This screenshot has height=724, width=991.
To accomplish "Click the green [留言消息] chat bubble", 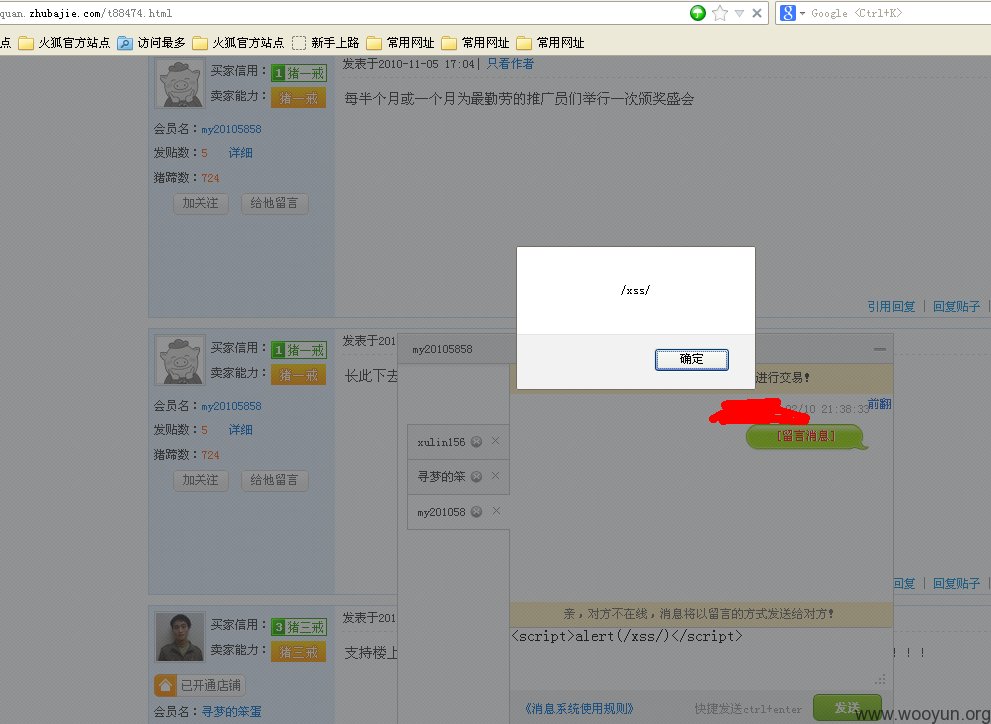I will click(x=806, y=437).
